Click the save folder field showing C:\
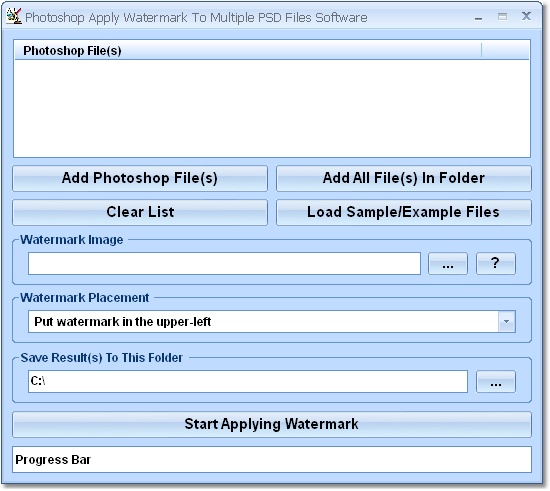This screenshot has width=550, height=491. coord(248,381)
